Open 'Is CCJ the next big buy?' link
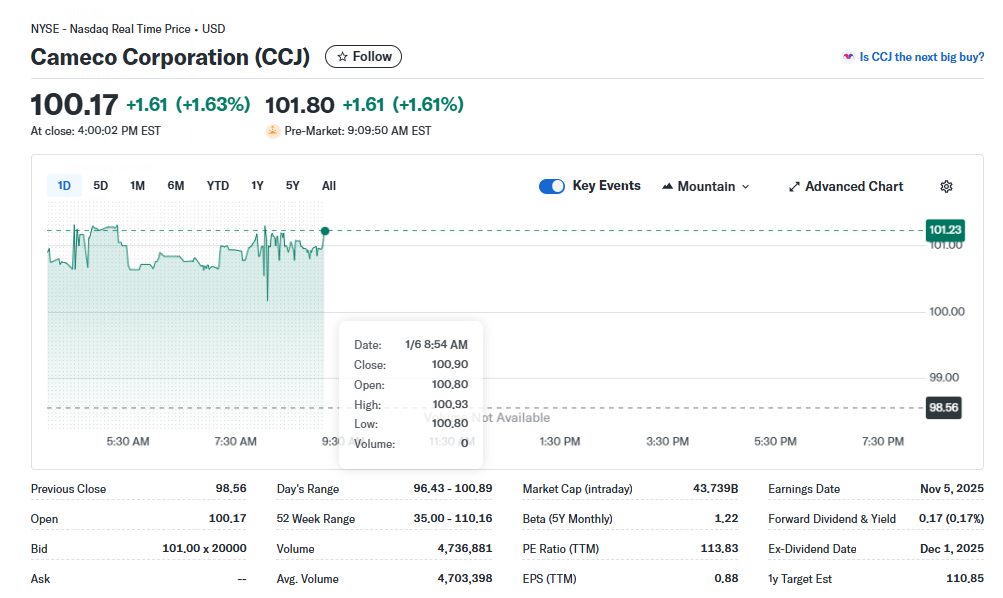1003x598 pixels. coord(921,57)
